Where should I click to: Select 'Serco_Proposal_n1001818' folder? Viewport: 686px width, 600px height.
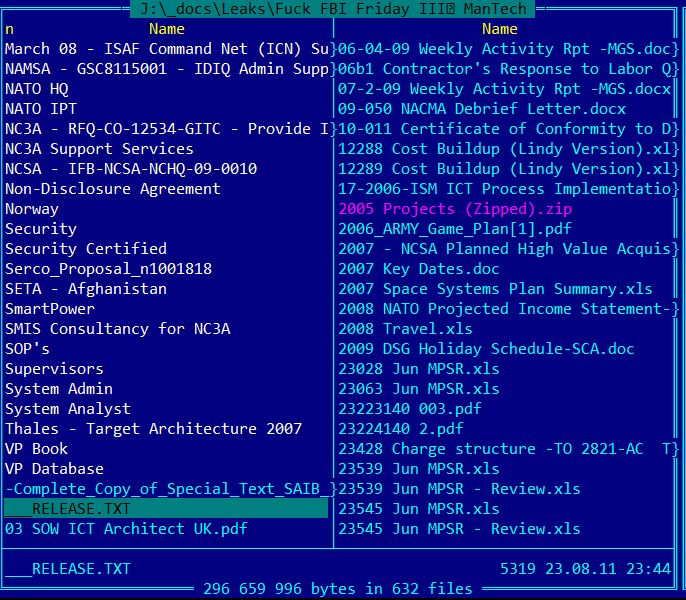(x=108, y=269)
